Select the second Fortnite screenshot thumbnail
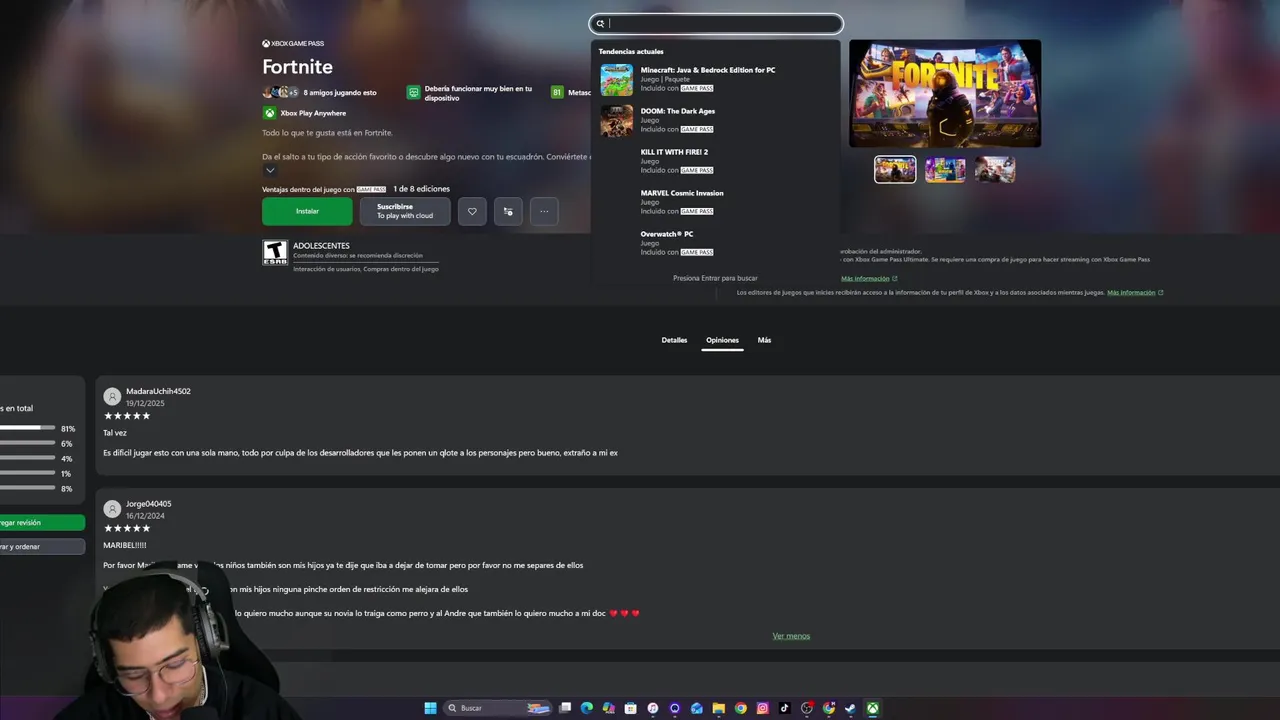 click(x=945, y=169)
